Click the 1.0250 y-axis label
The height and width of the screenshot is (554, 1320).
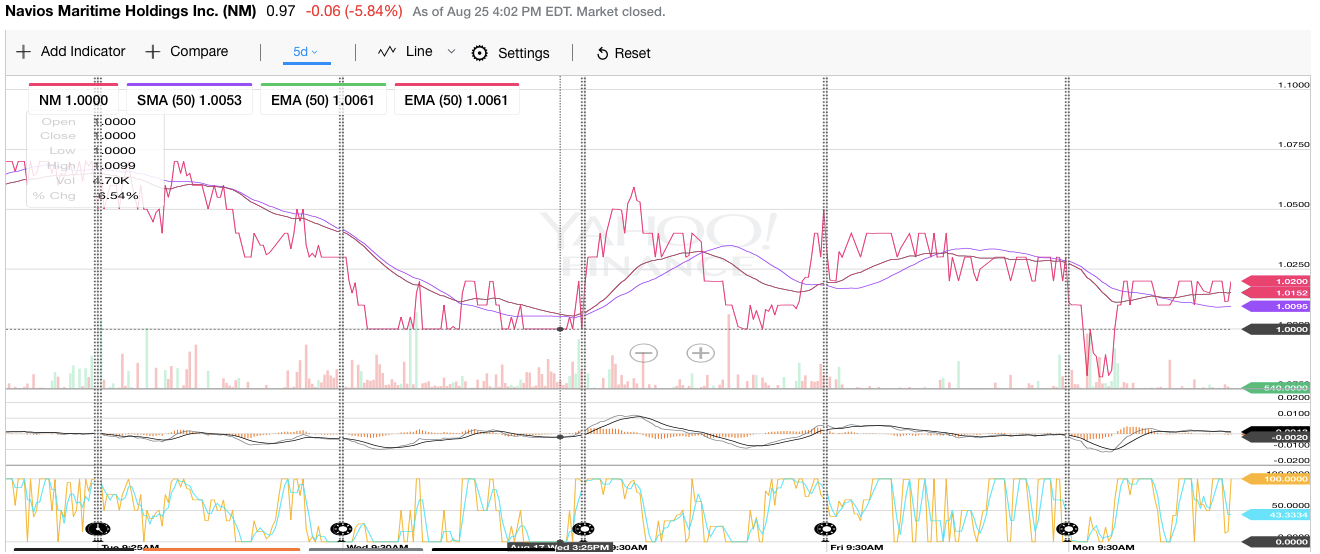point(1293,264)
